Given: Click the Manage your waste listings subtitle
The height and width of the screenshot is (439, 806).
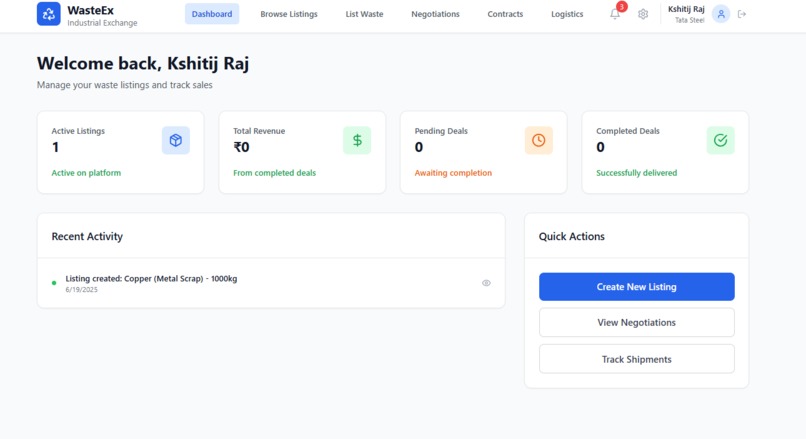Looking at the screenshot, I should [x=125, y=85].
